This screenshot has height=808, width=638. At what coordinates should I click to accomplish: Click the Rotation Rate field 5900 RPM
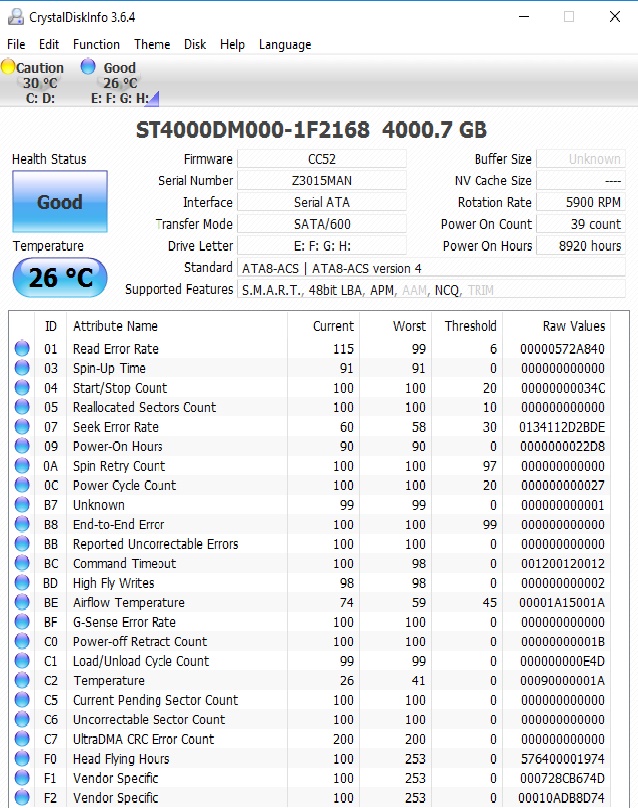581,202
